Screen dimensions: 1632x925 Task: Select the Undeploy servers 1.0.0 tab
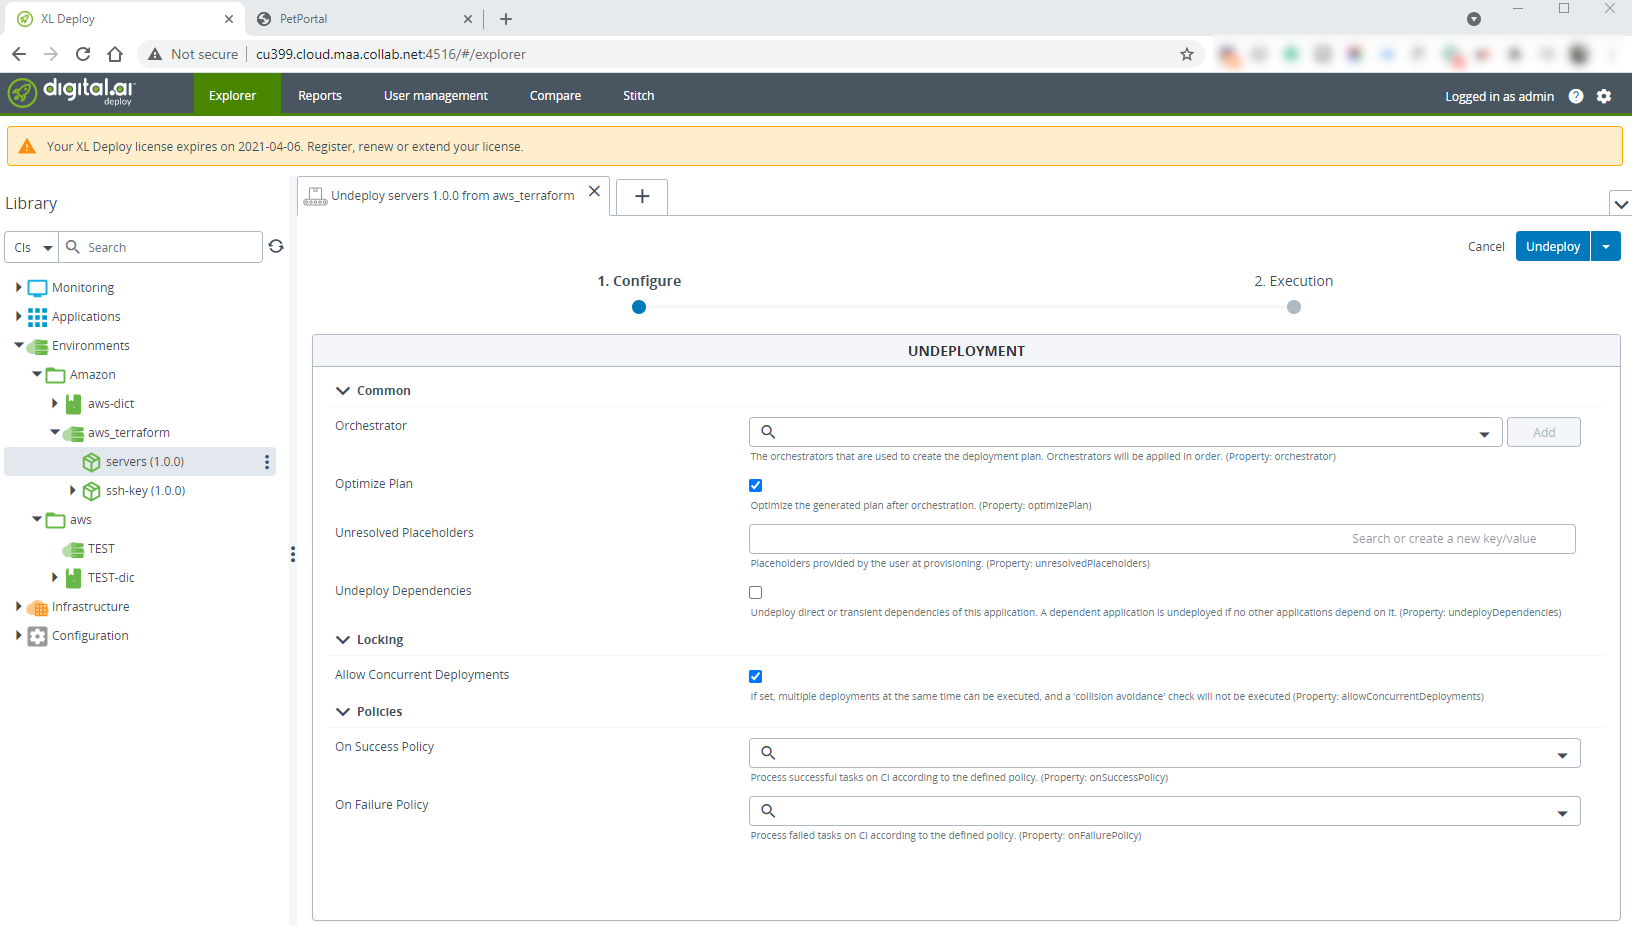click(x=453, y=196)
